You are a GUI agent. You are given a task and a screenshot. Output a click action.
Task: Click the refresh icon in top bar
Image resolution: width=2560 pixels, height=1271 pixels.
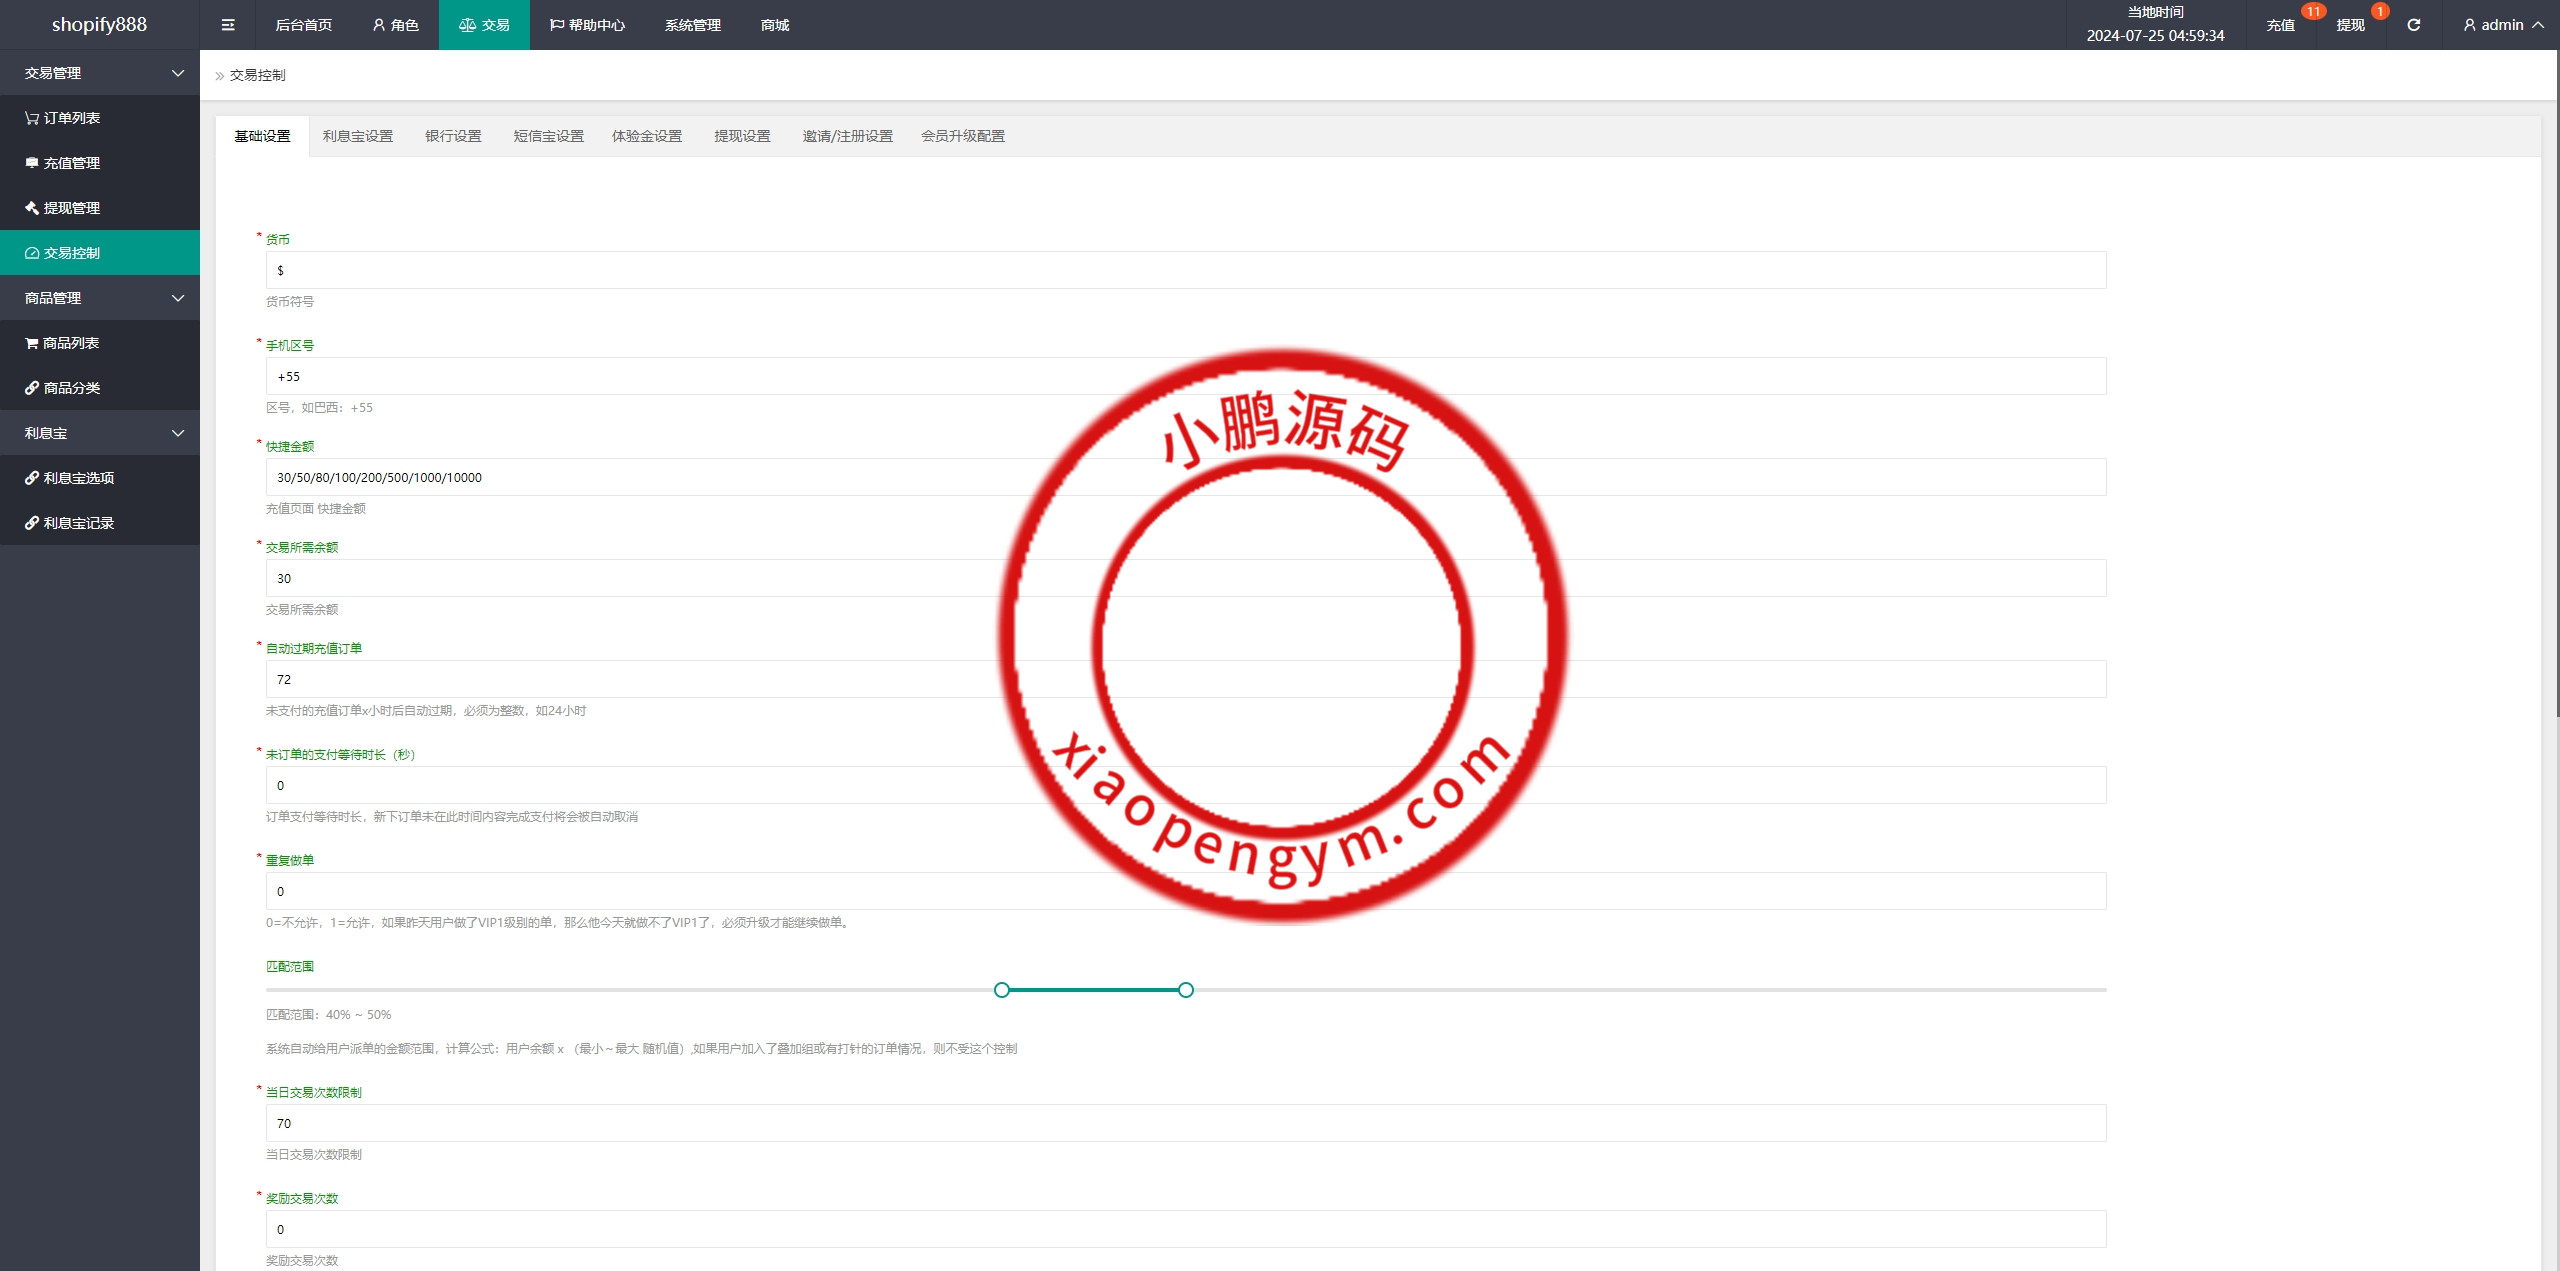[2413, 25]
